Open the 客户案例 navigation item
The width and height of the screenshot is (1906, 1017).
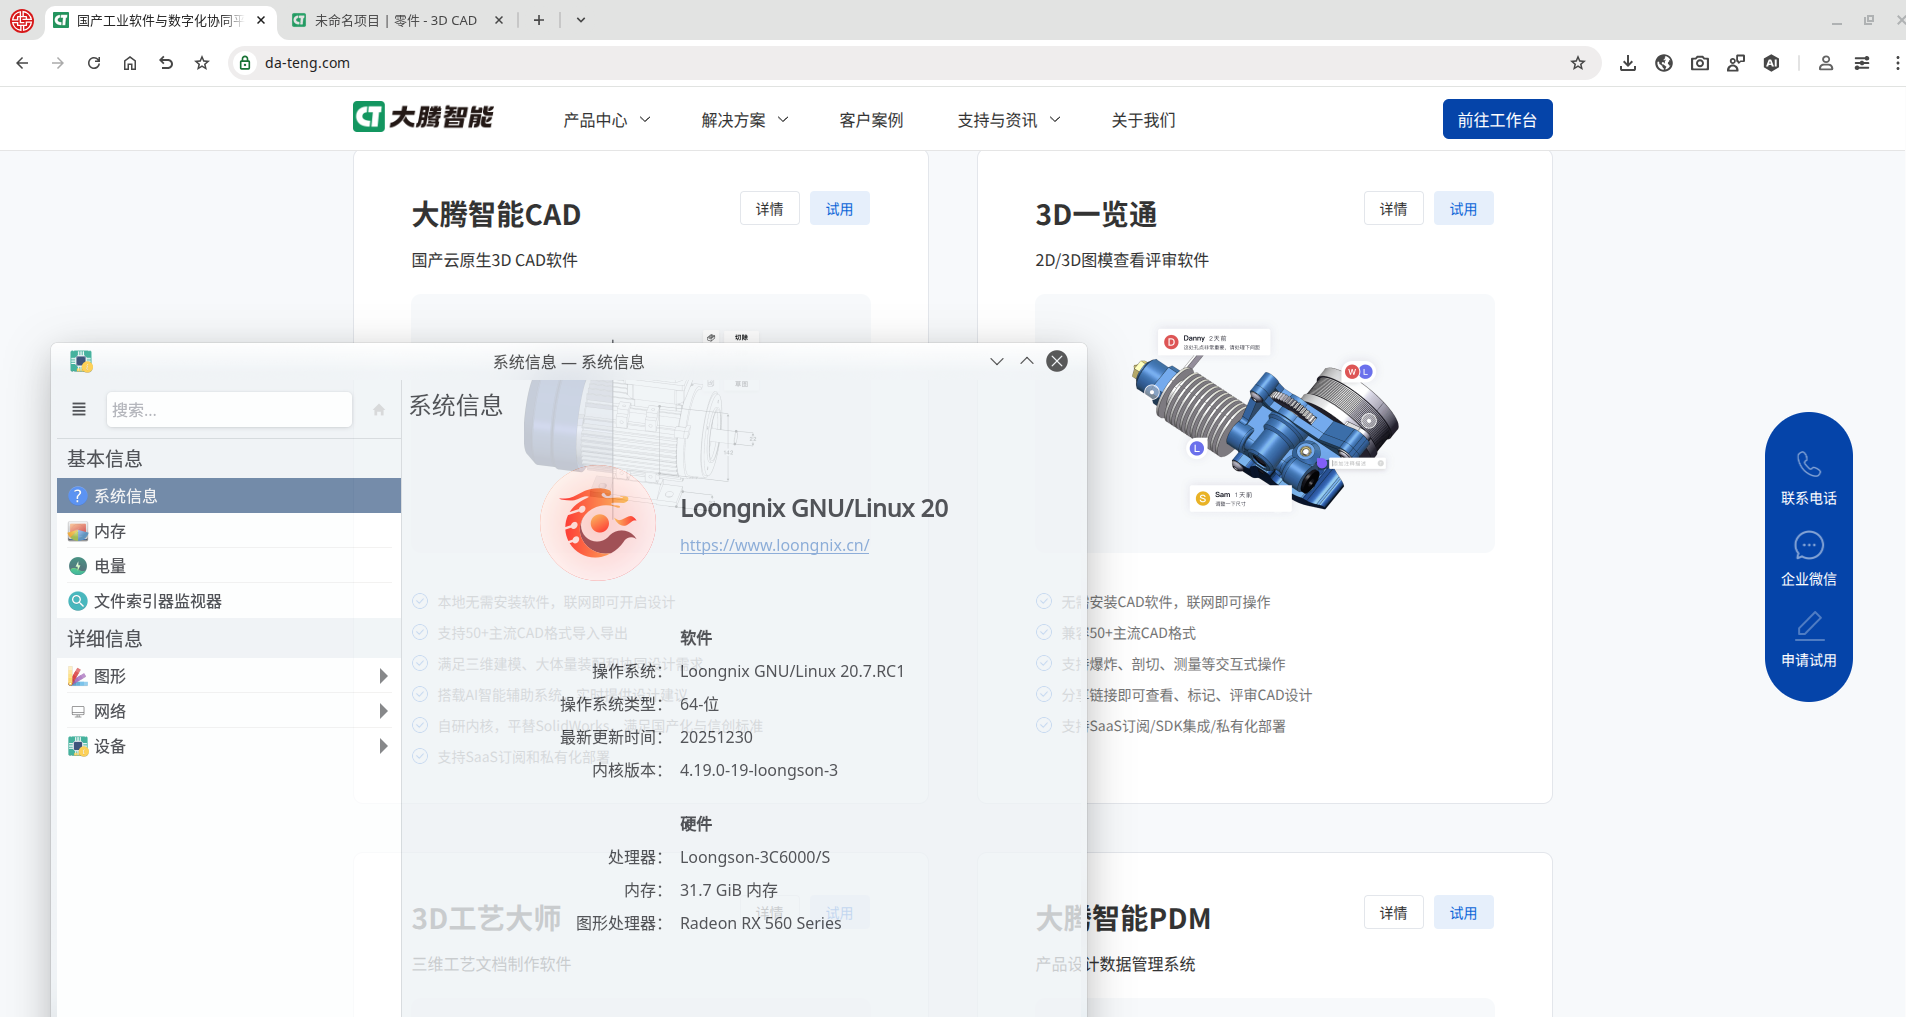(871, 120)
